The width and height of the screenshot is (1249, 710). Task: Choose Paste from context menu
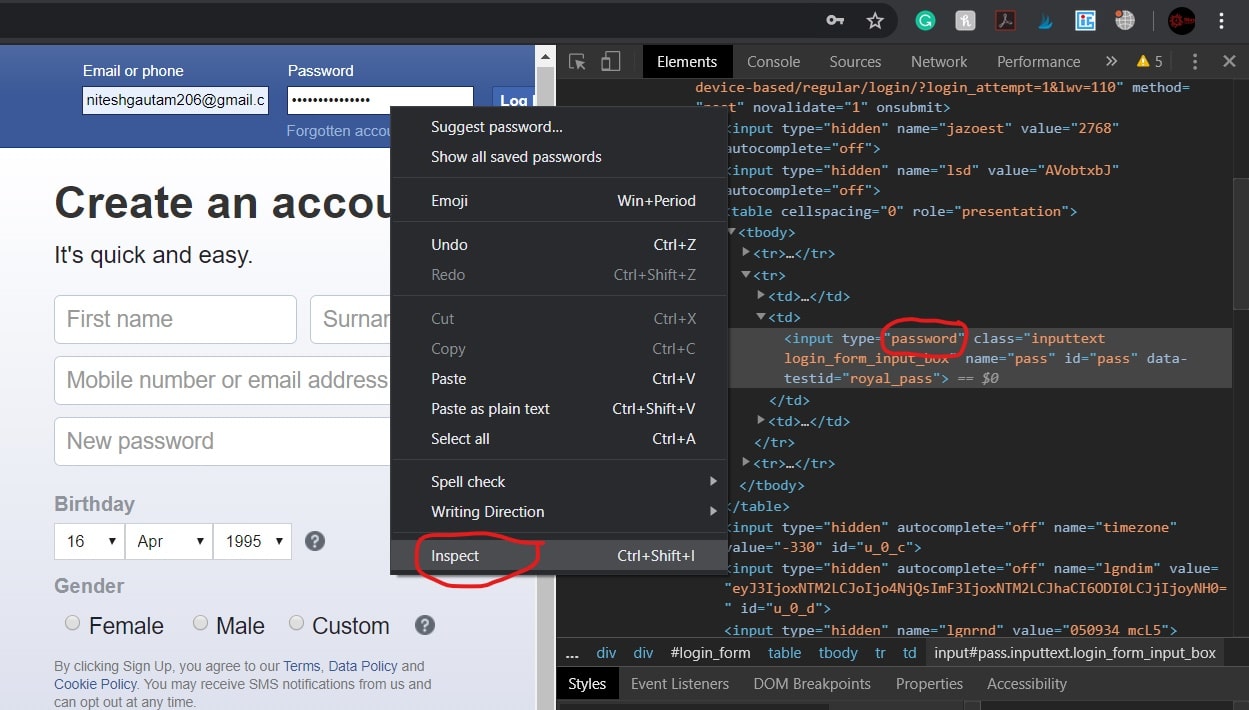pyautogui.click(x=559, y=379)
